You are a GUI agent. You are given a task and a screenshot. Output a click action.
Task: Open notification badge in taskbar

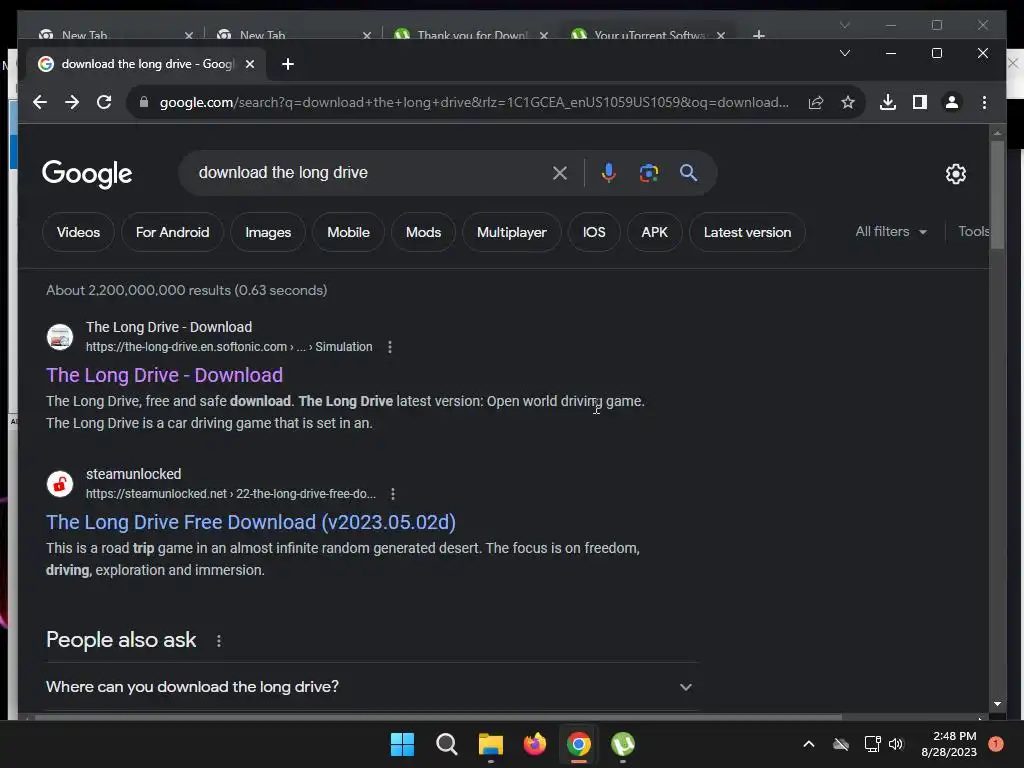pyautogui.click(x=996, y=744)
